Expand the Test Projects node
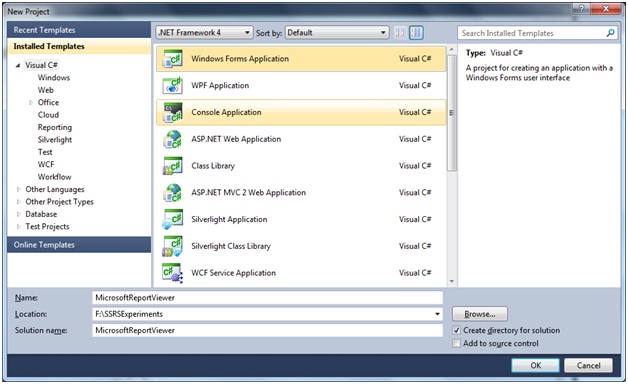Viewport: 628px width, 384px height. click(x=18, y=227)
